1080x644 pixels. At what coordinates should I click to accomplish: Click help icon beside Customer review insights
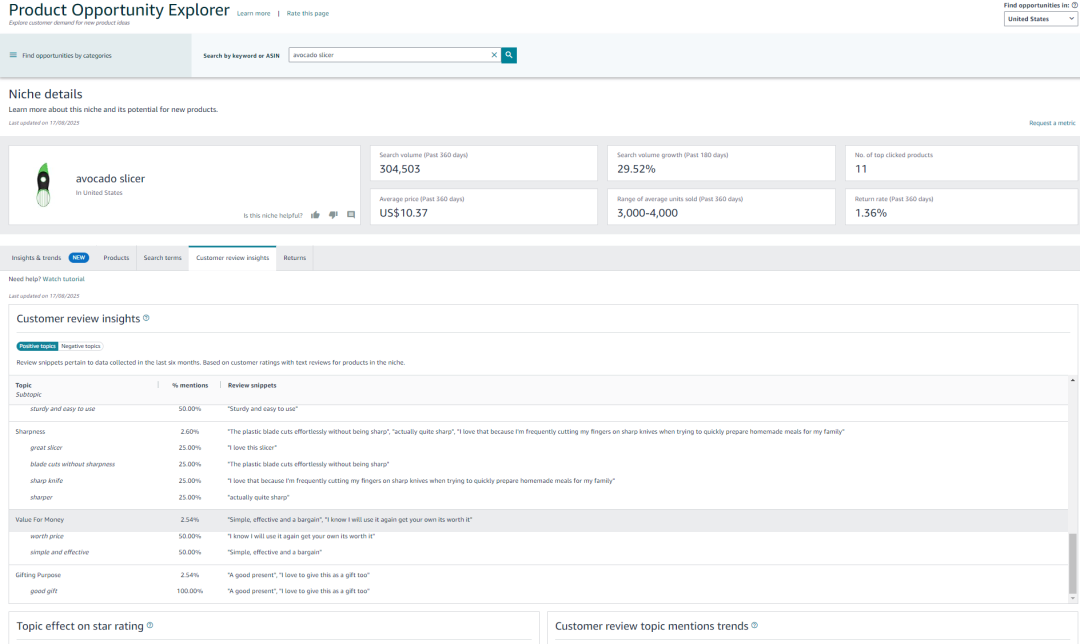146,318
